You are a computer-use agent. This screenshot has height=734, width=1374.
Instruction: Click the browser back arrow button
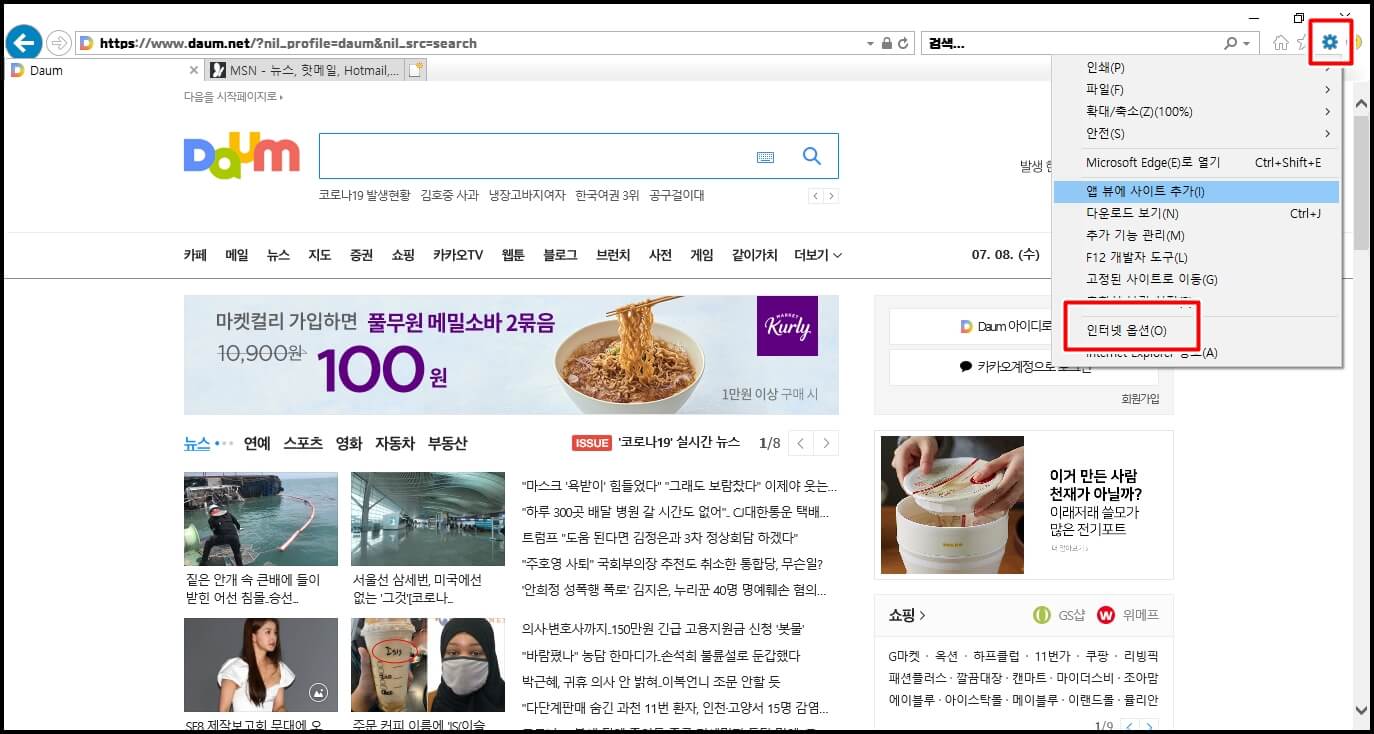tap(23, 43)
